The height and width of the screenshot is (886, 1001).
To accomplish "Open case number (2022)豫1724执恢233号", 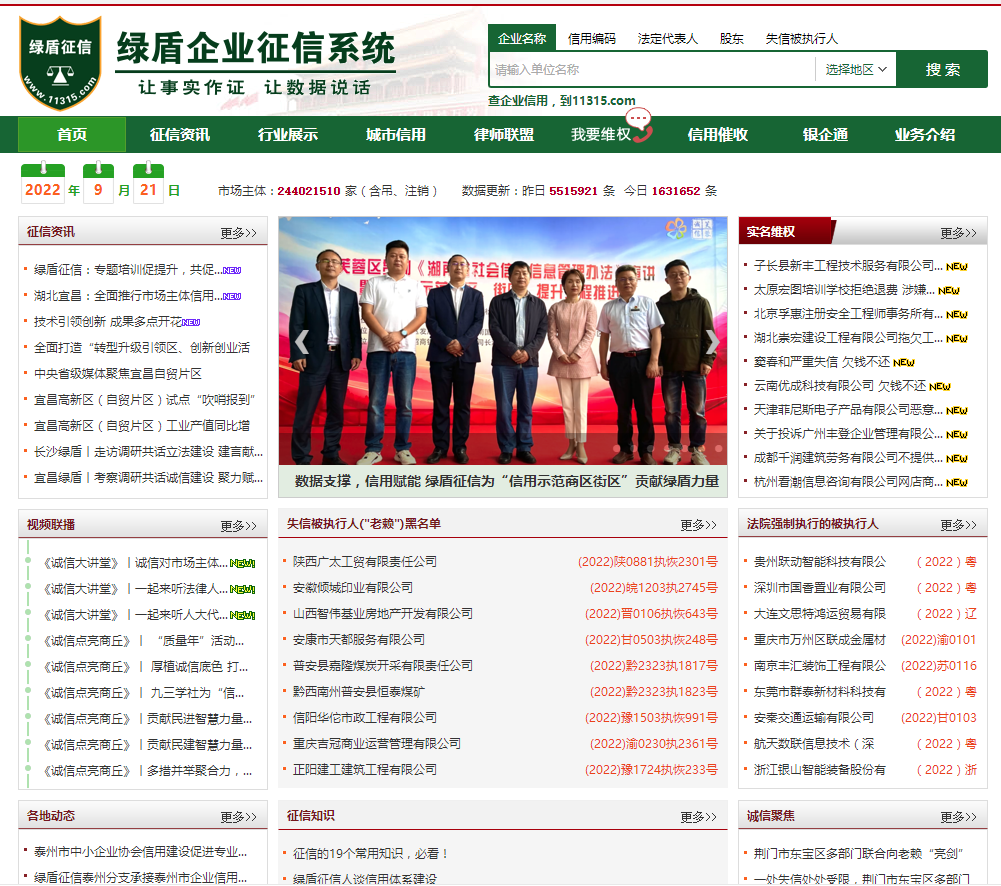I will coord(651,770).
